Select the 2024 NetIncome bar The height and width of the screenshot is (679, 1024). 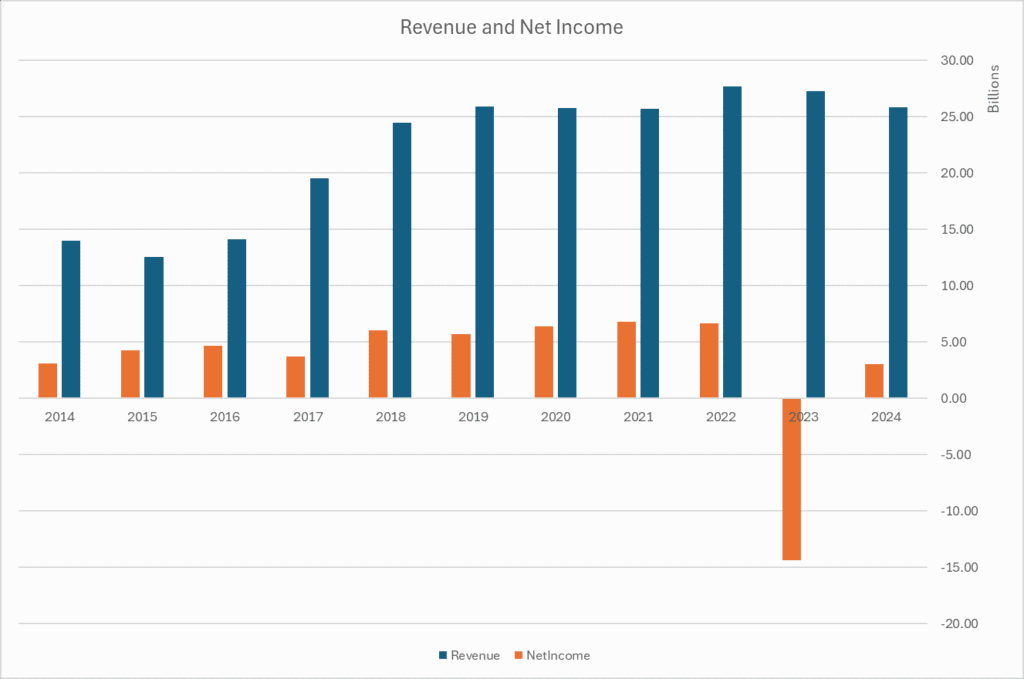(x=874, y=381)
